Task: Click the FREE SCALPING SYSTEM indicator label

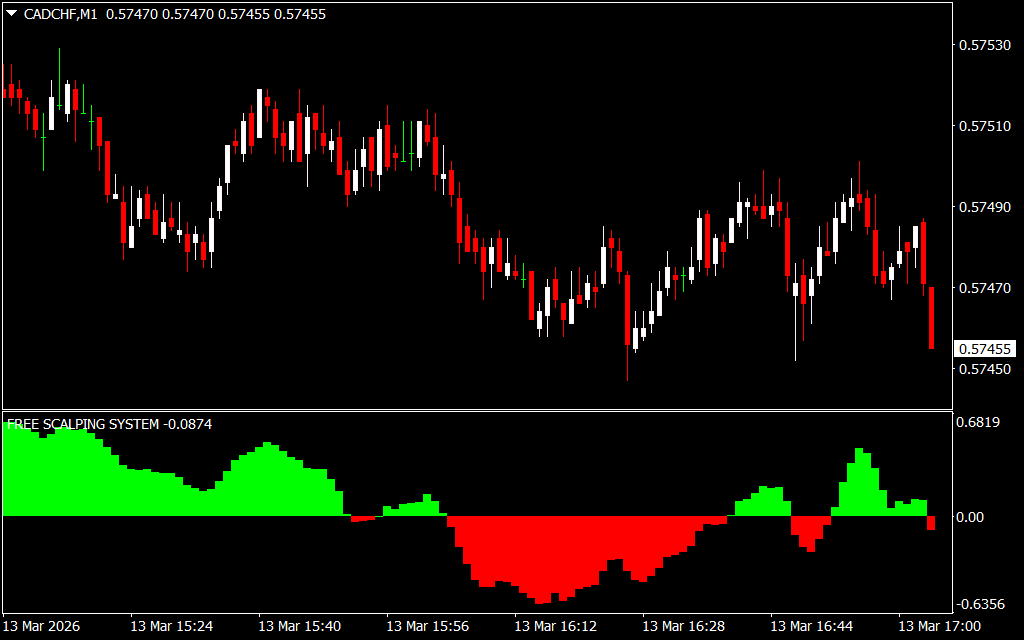Action: click(82, 424)
